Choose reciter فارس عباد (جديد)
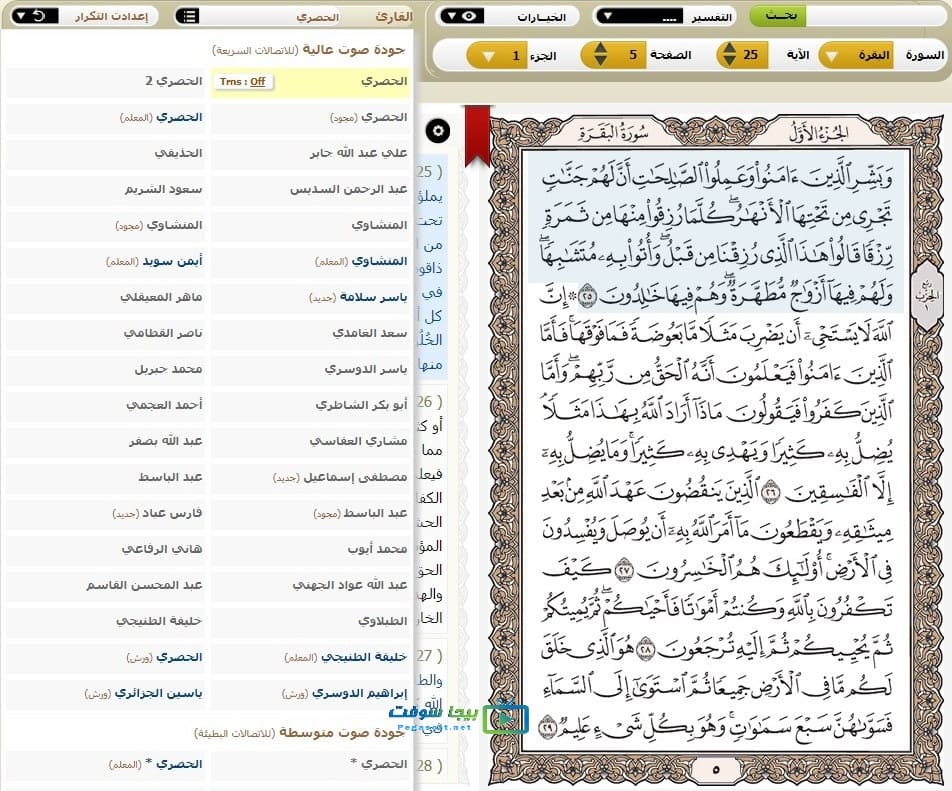The image size is (952, 791). pyautogui.click(x=104, y=513)
